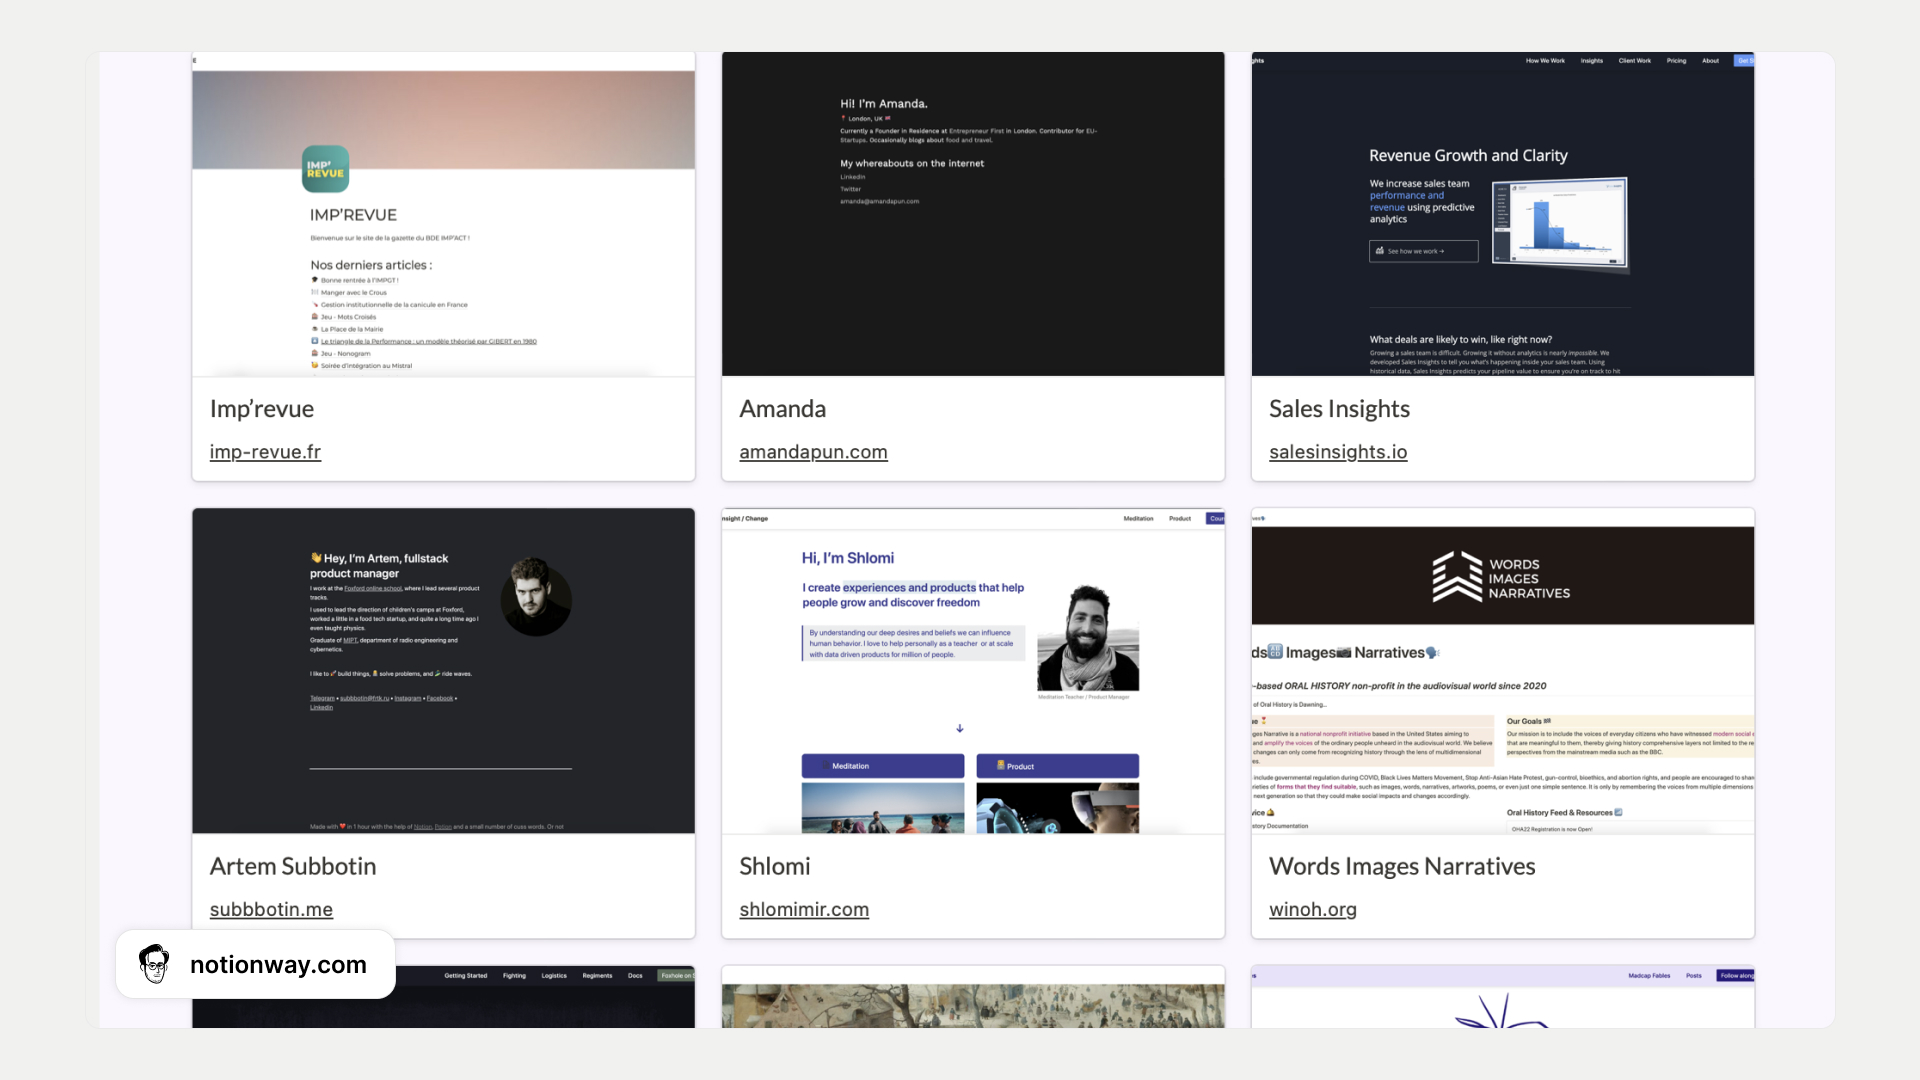Open the Pricing nav item on Sales Insights
This screenshot has height=1080, width=1920.
[x=1677, y=61]
